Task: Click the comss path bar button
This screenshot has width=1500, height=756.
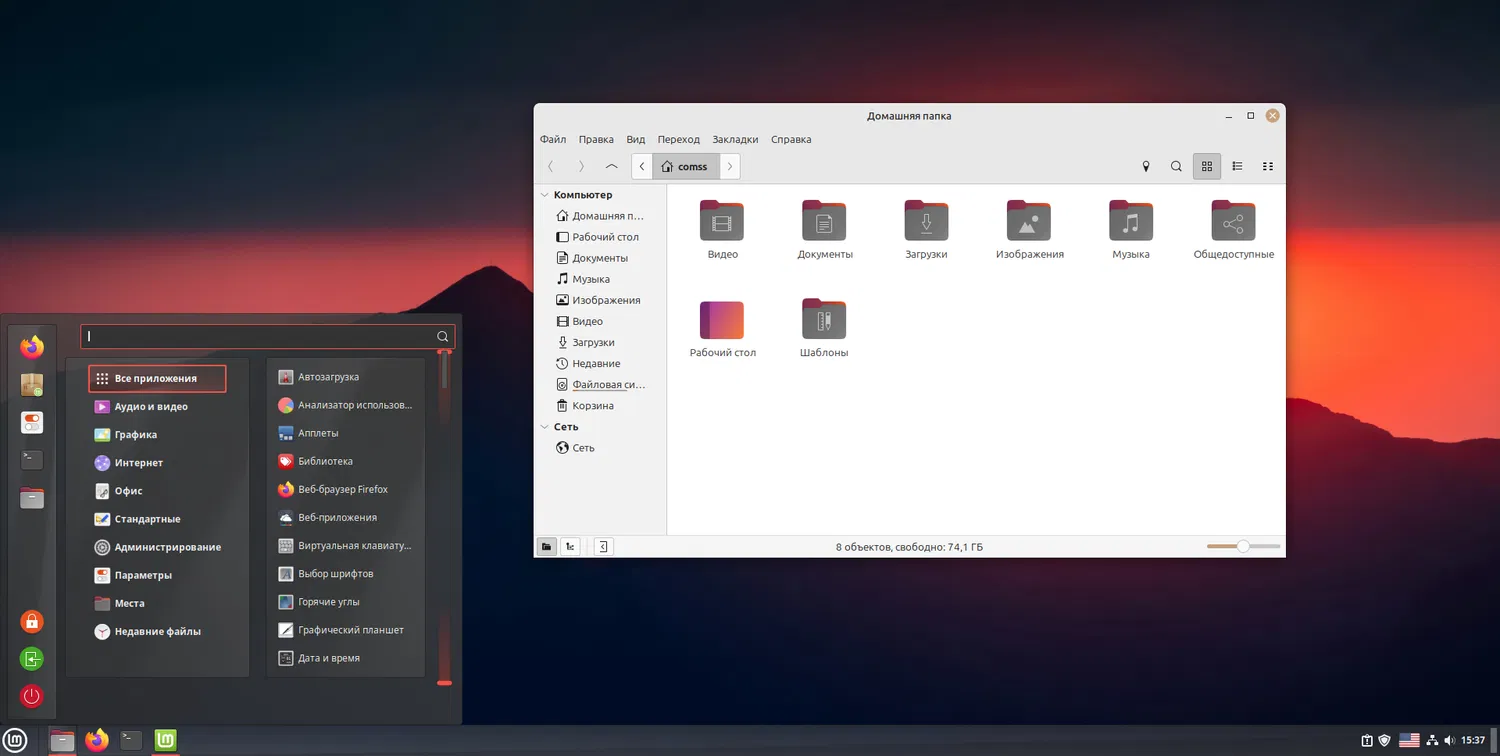Action: tap(686, 166)
